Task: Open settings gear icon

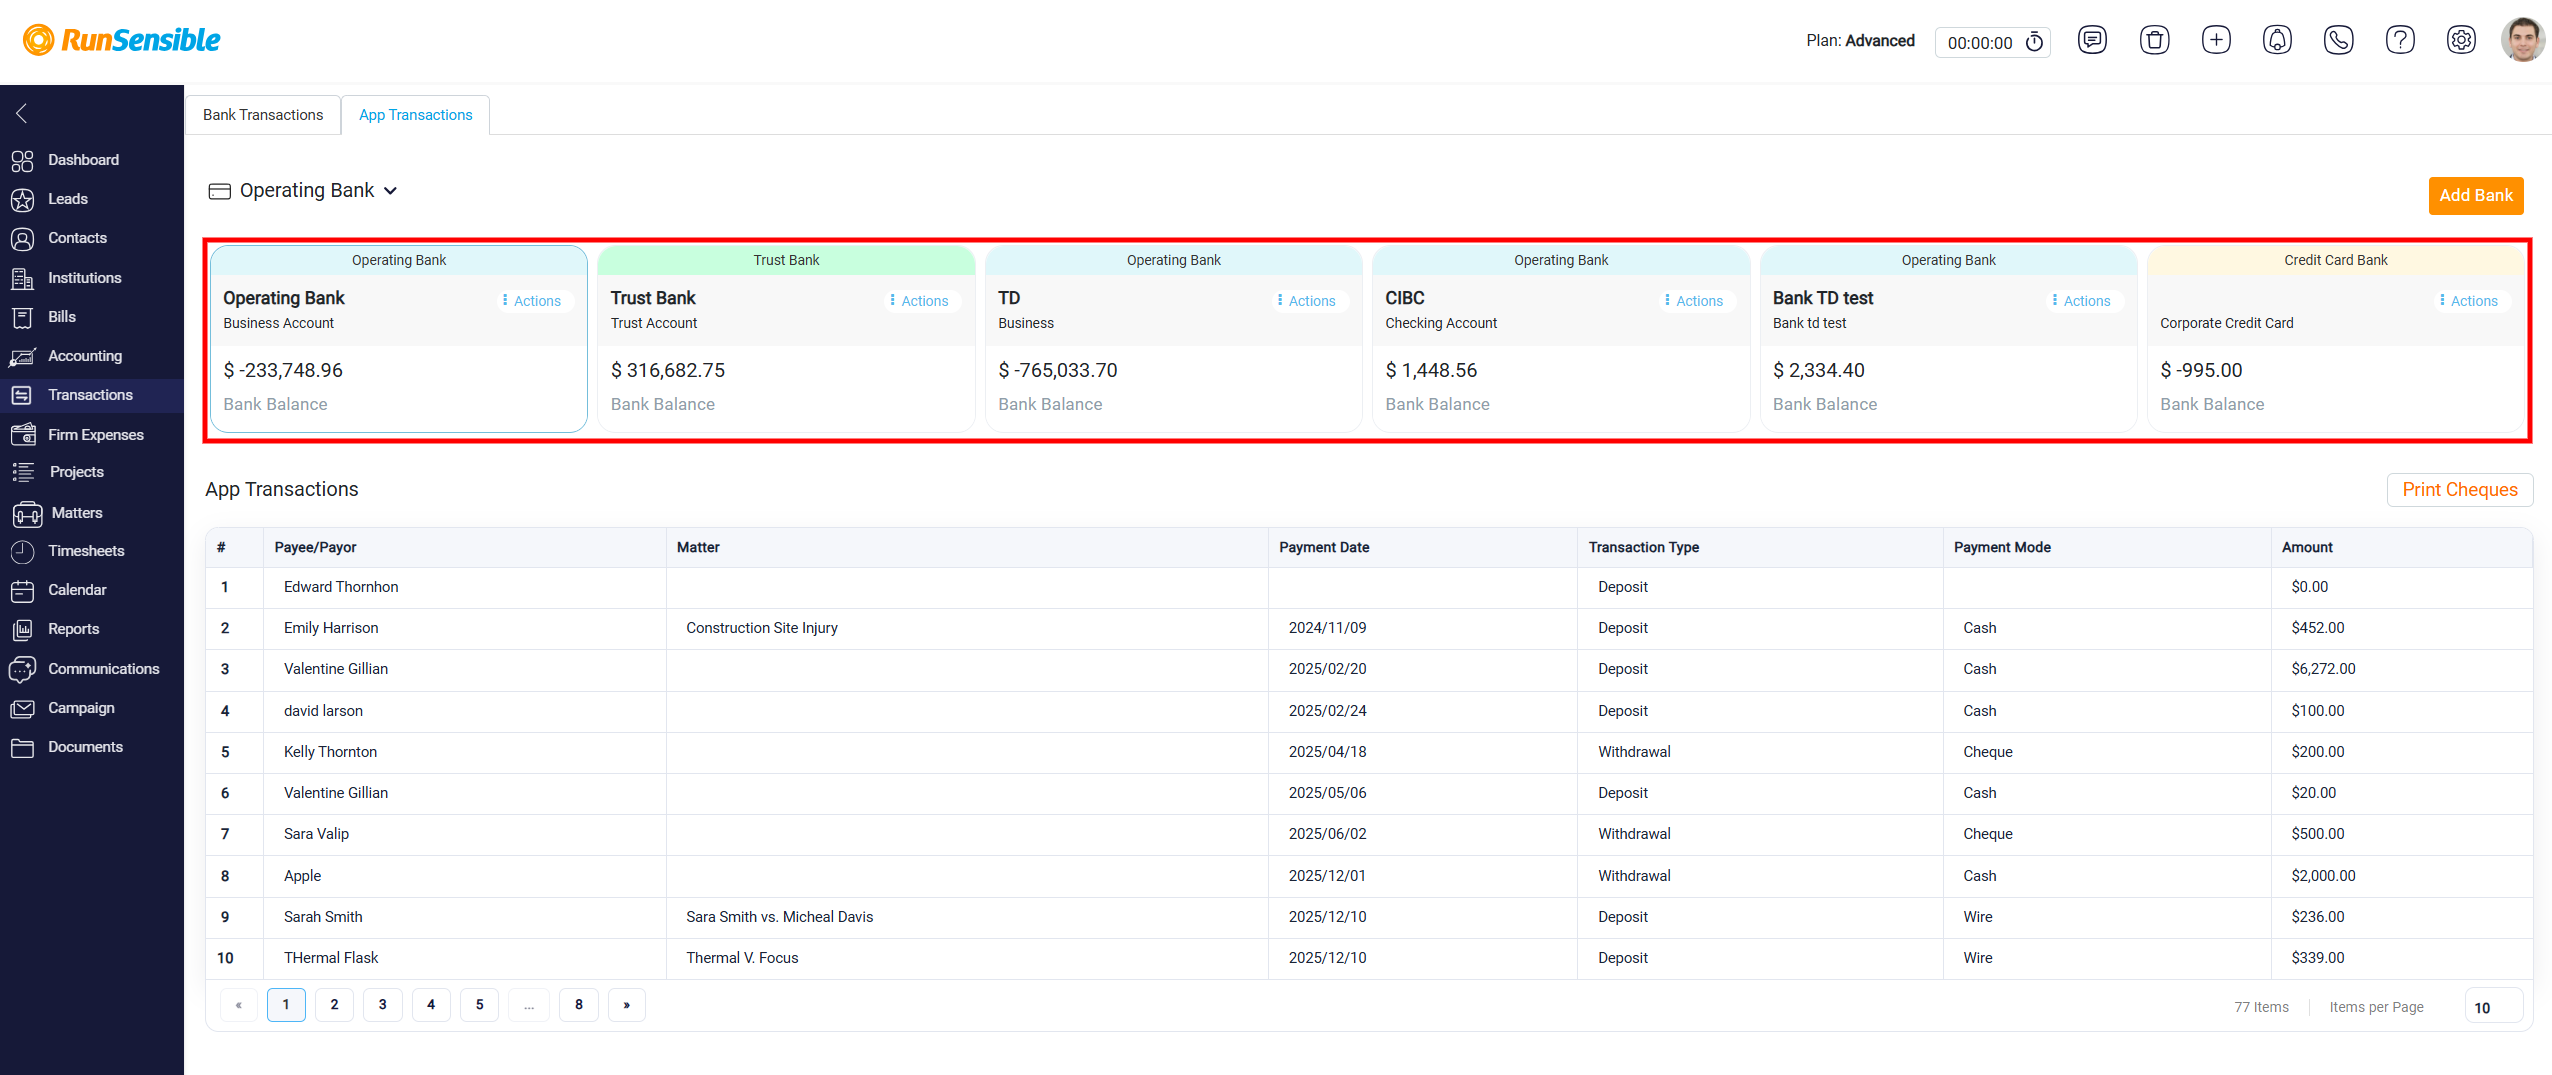Action: [2461, 40]
